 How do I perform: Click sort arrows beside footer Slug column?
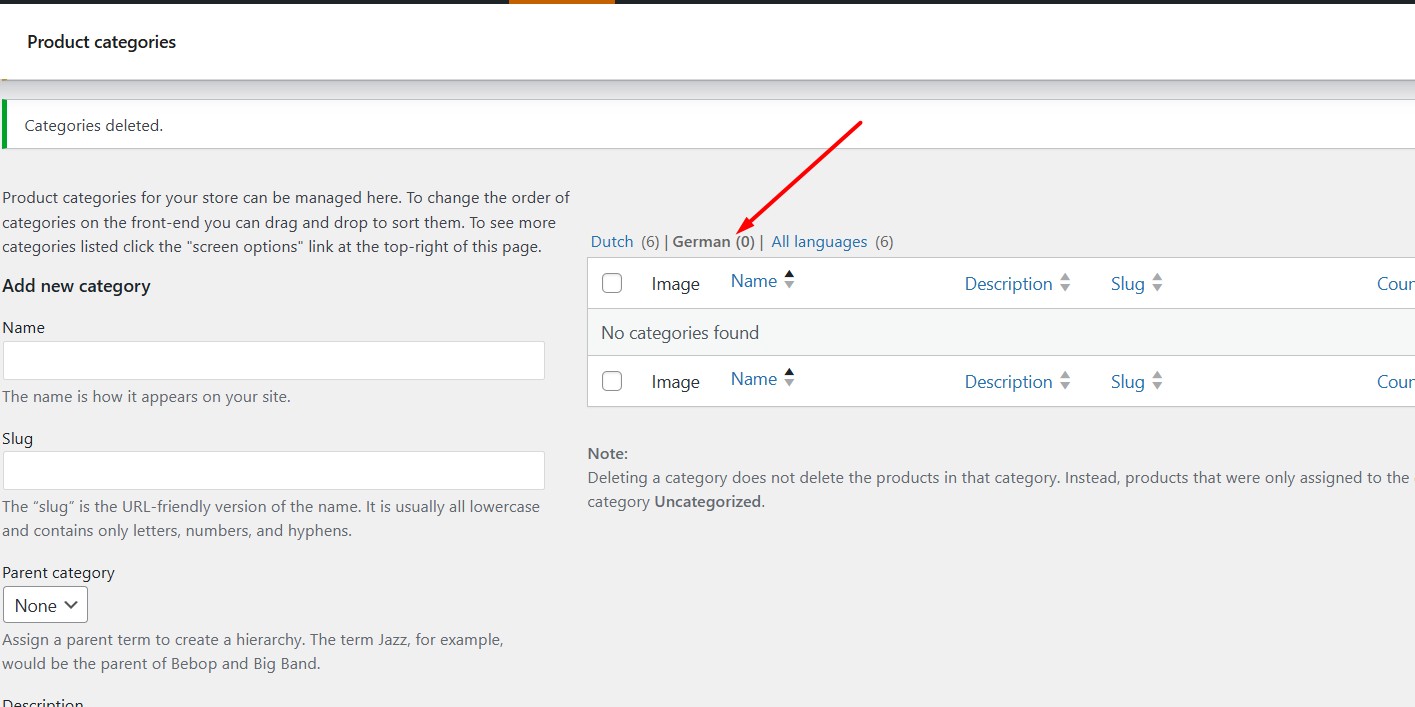[1157, 382]
